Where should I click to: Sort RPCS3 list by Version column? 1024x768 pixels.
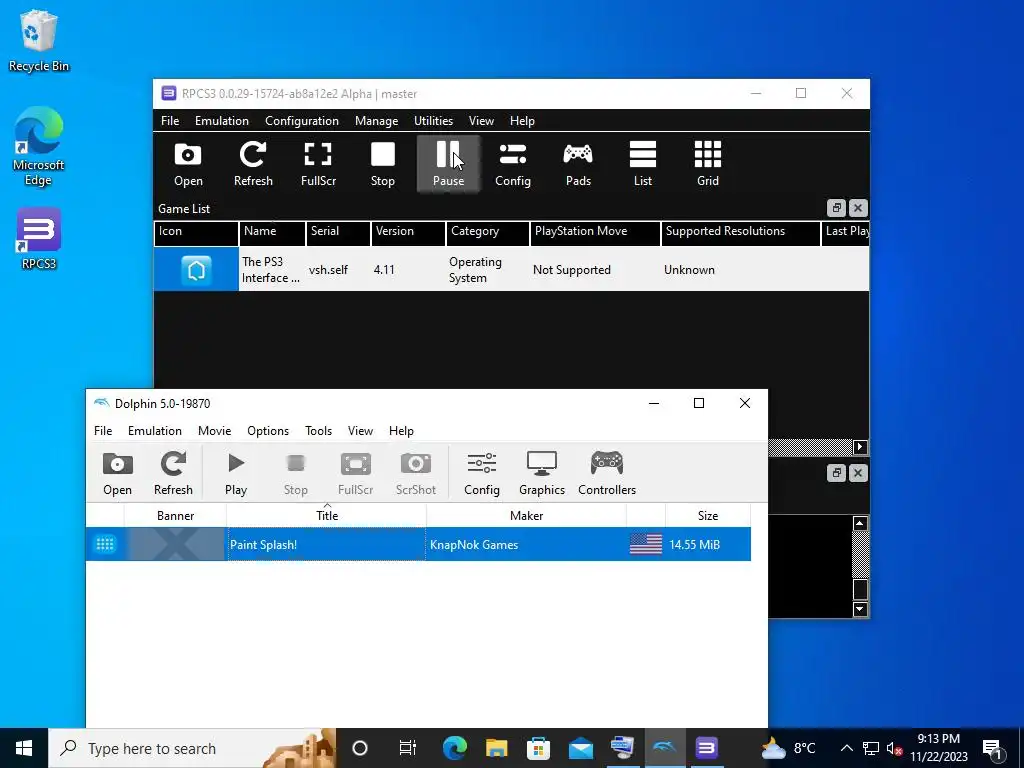pyautogui.click(x=408, y=231)
